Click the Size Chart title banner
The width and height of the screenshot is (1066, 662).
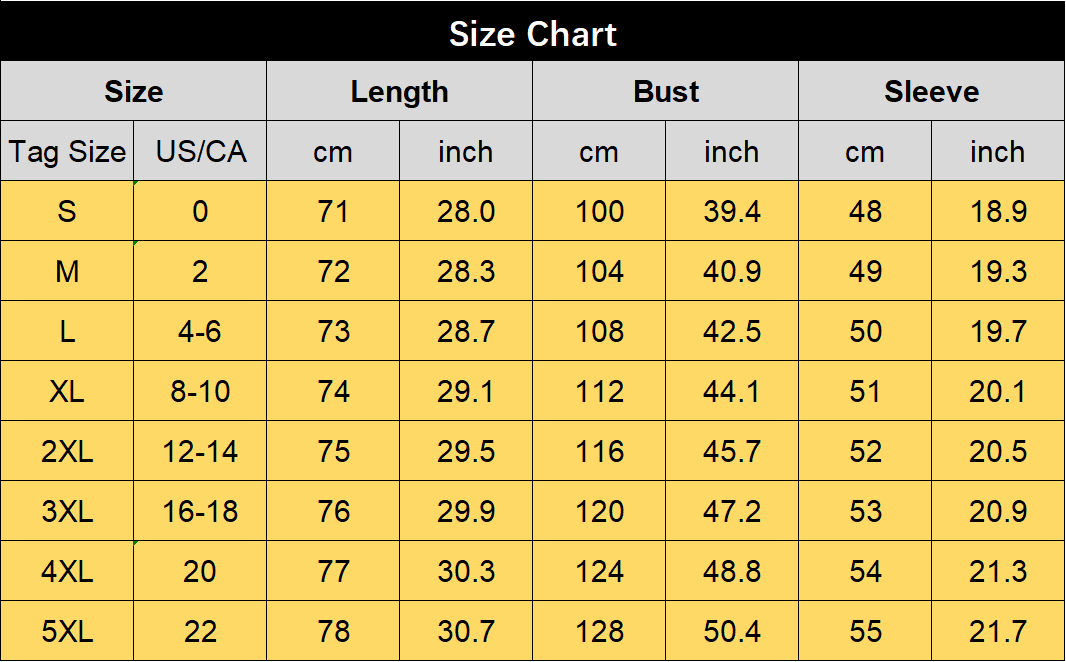pyautogui.click(x=533, y=31)
